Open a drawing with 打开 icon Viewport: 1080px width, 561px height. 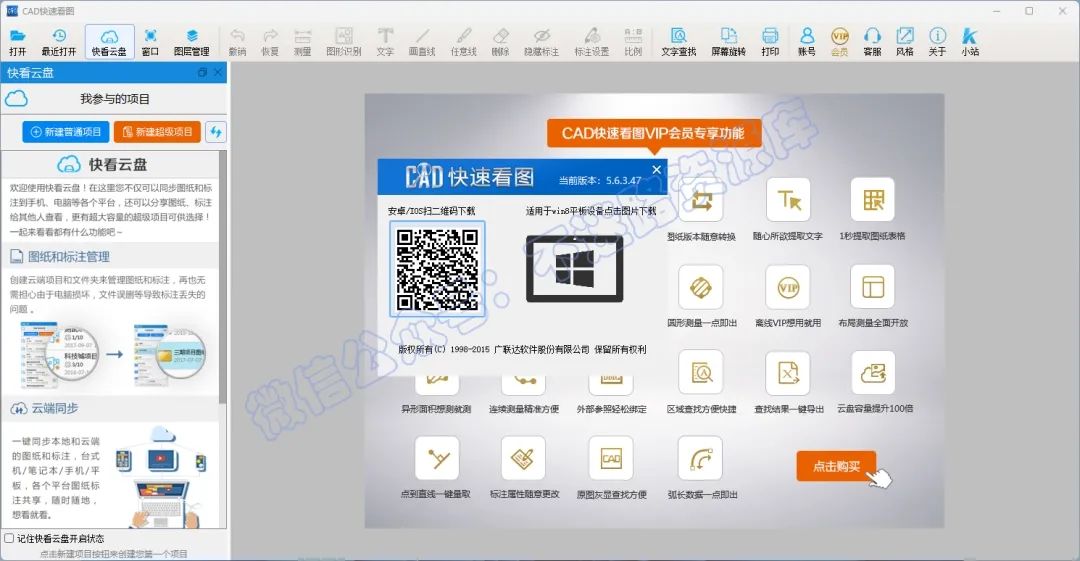click(18, 42)
